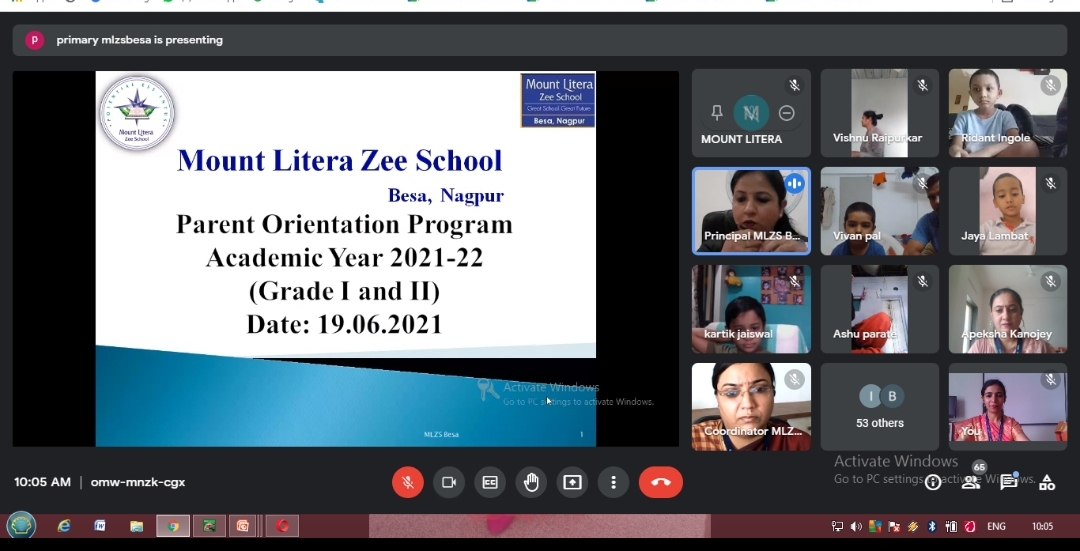Open the chat with everyone icon
1080x551 pixels.
(x=1009, y=481)
